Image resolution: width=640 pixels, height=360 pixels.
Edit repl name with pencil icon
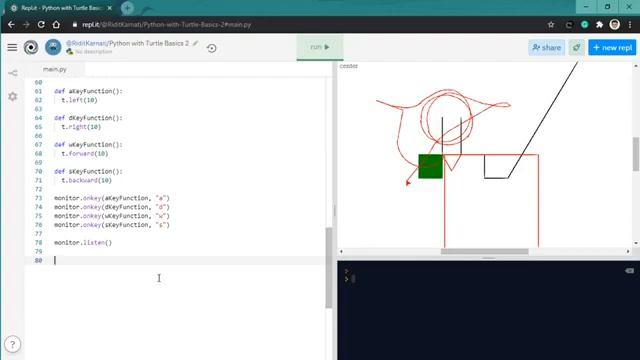[196, 43]
